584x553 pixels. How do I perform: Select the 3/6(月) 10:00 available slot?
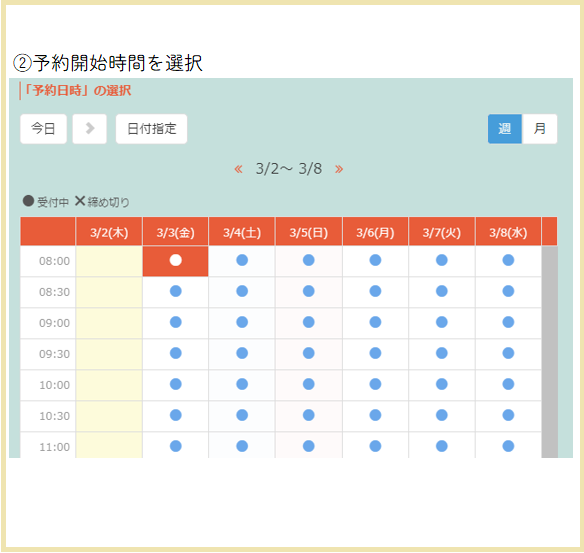click(x=375, y=384)
